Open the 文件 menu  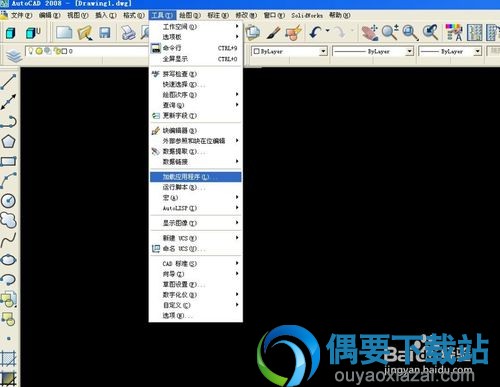(21, 15)
